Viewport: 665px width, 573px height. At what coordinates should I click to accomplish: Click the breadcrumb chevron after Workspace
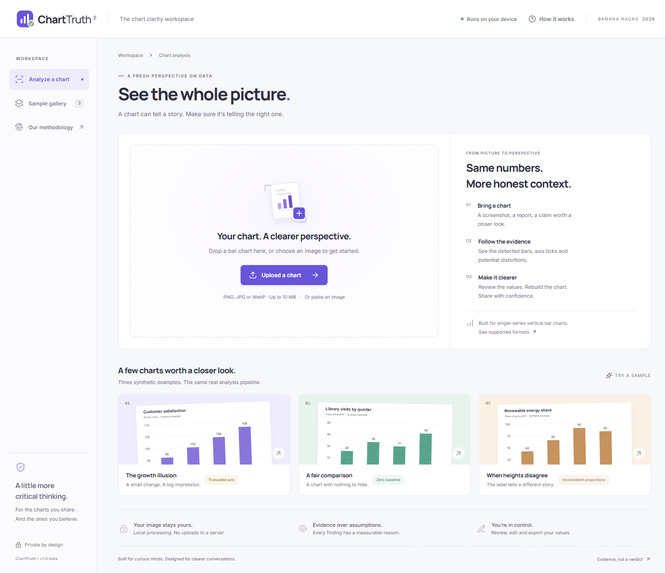151,55
